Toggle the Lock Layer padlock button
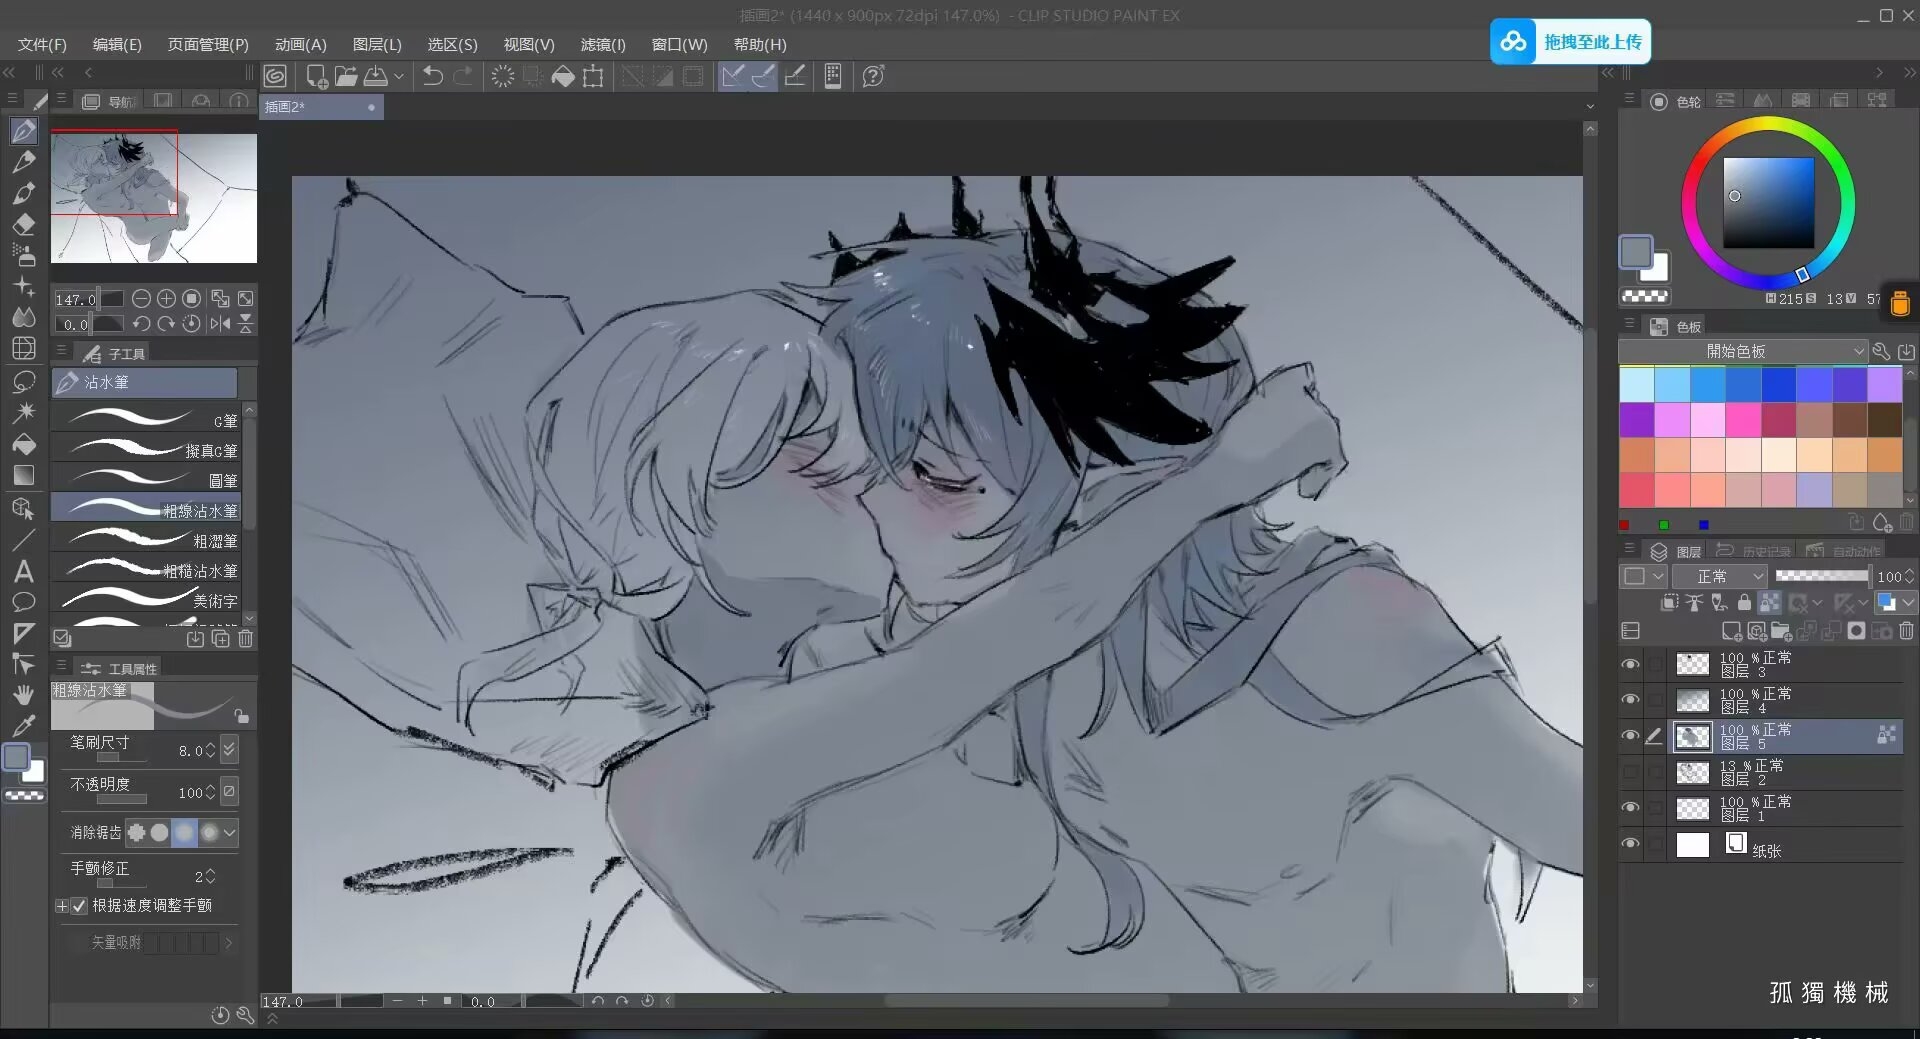Viewport: 1920px width, 1039px height. coord(1744,602)
